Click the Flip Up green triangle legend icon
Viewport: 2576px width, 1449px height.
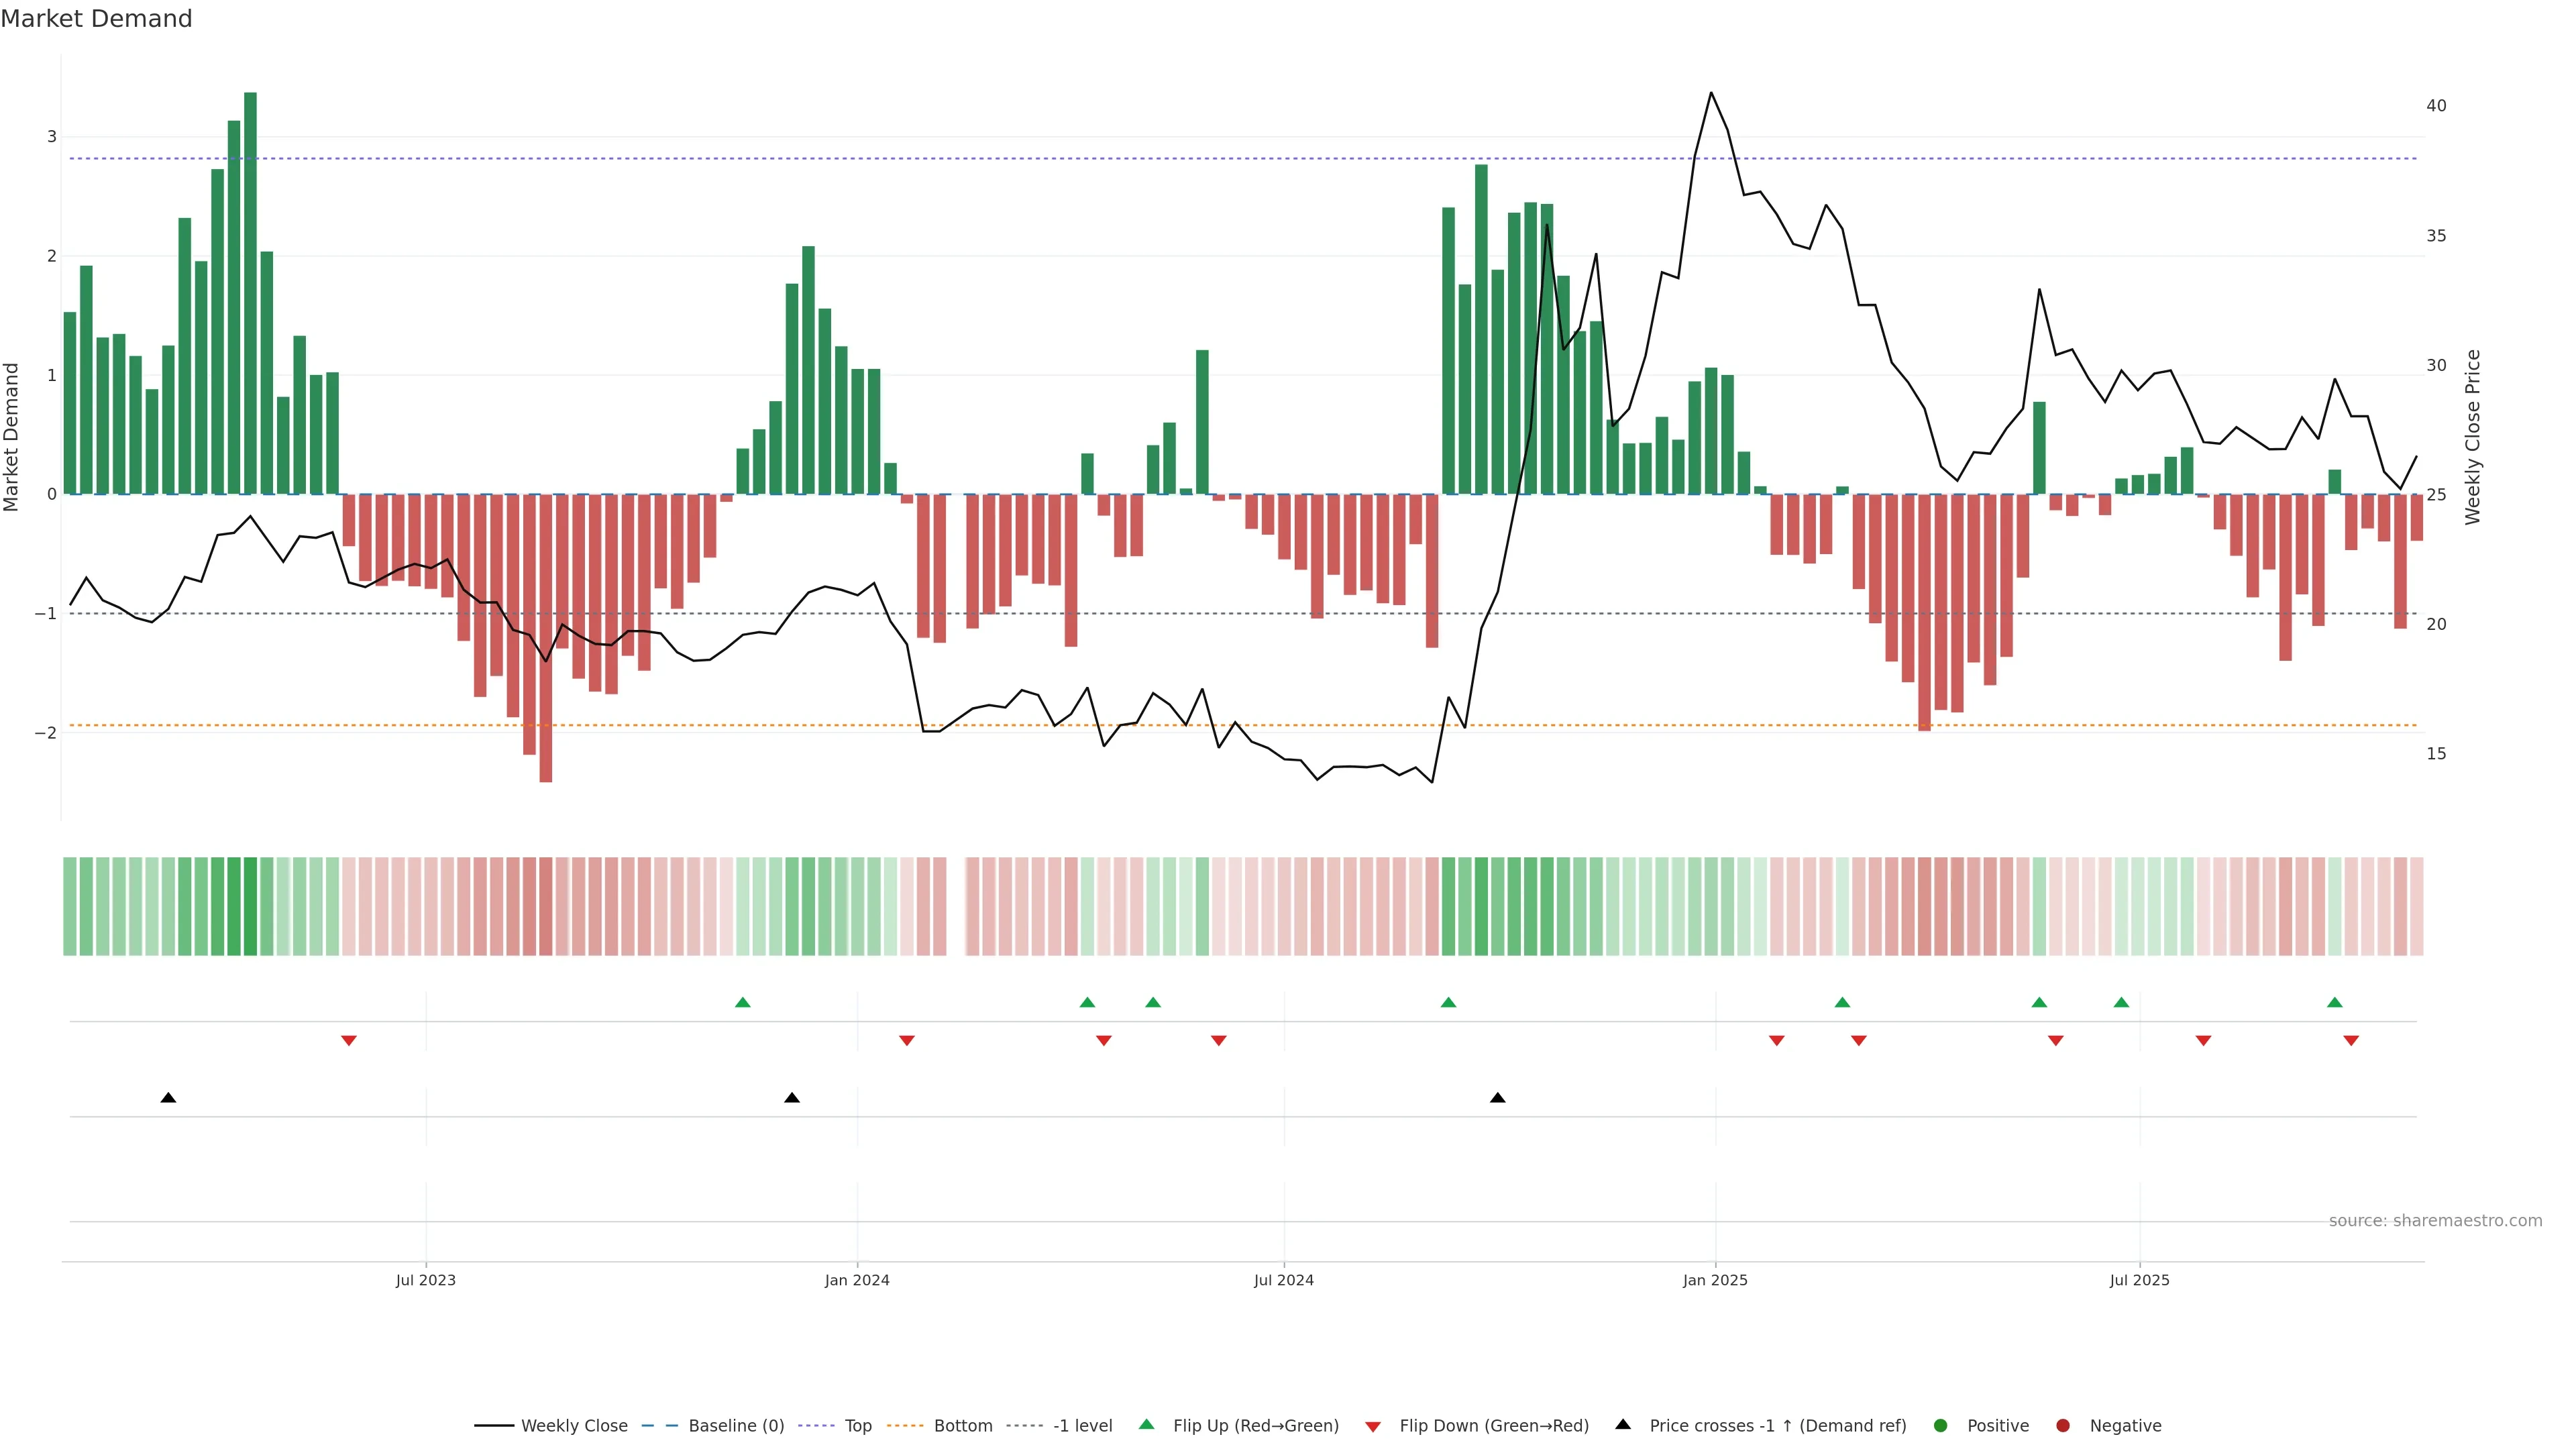[1147, 1424]
